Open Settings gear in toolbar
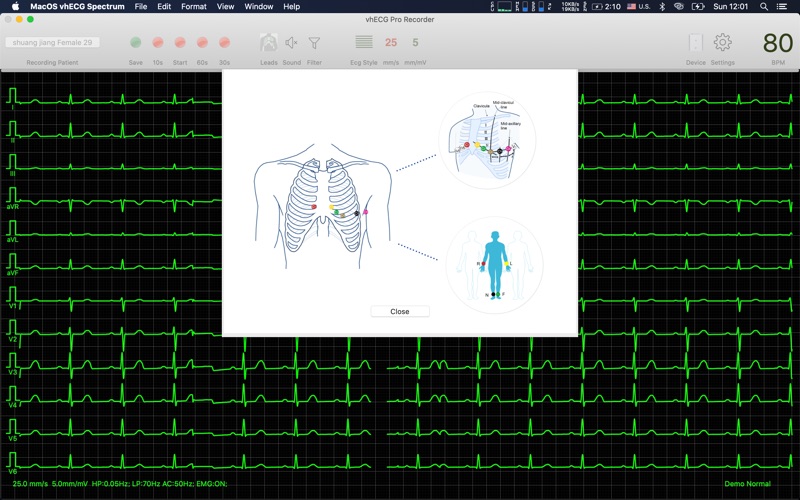The width and height of the screenshot is (800, 500). (722, 43)
